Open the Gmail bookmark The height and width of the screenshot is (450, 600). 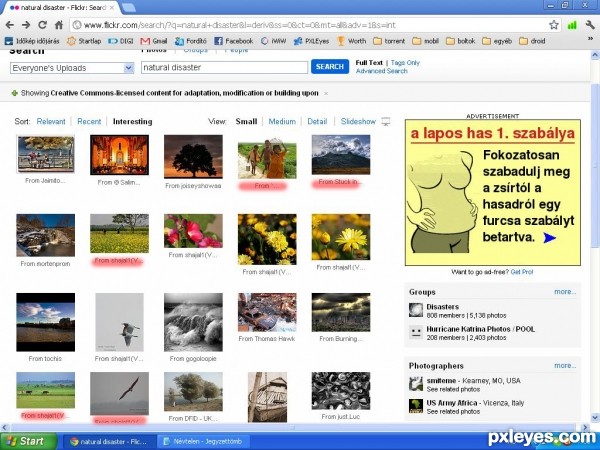154,41
